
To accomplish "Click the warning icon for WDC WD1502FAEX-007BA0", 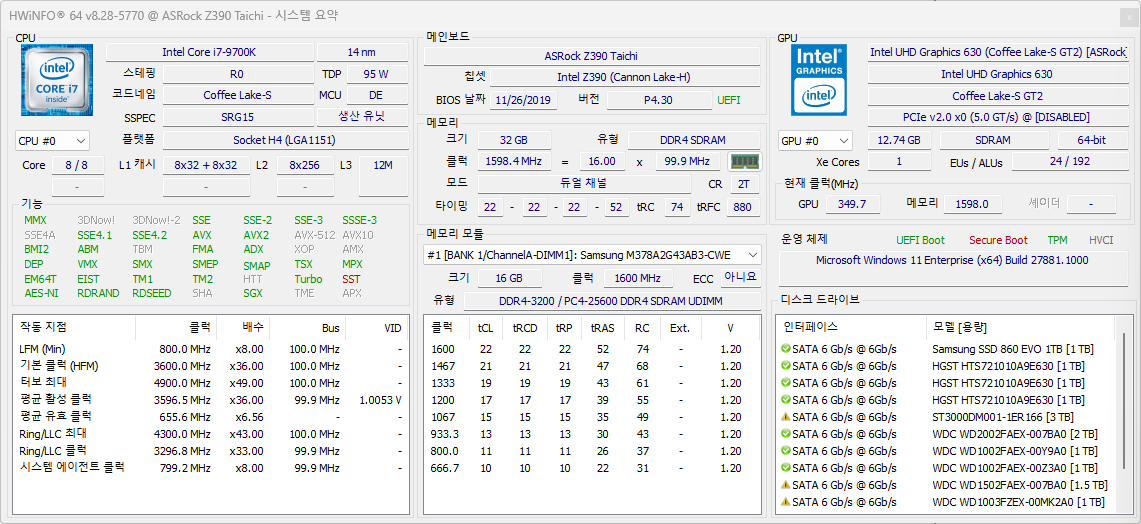I will [x=785, y=485].
